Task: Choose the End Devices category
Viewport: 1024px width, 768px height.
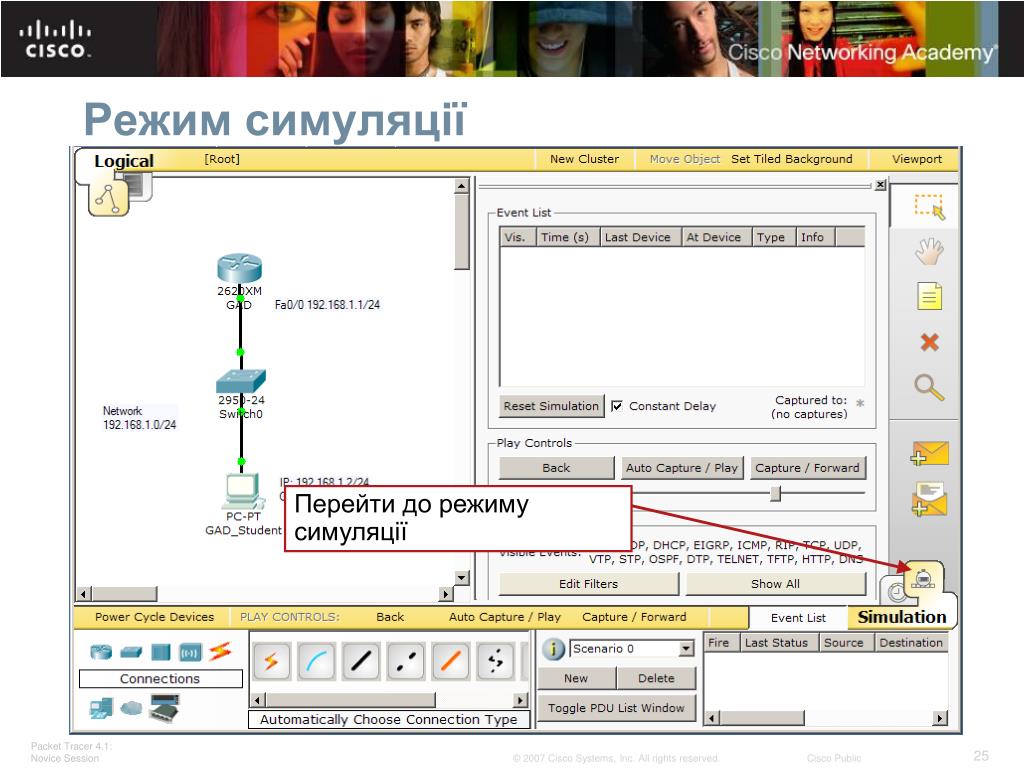Action: pyautogui.click(x=101, y=708)
